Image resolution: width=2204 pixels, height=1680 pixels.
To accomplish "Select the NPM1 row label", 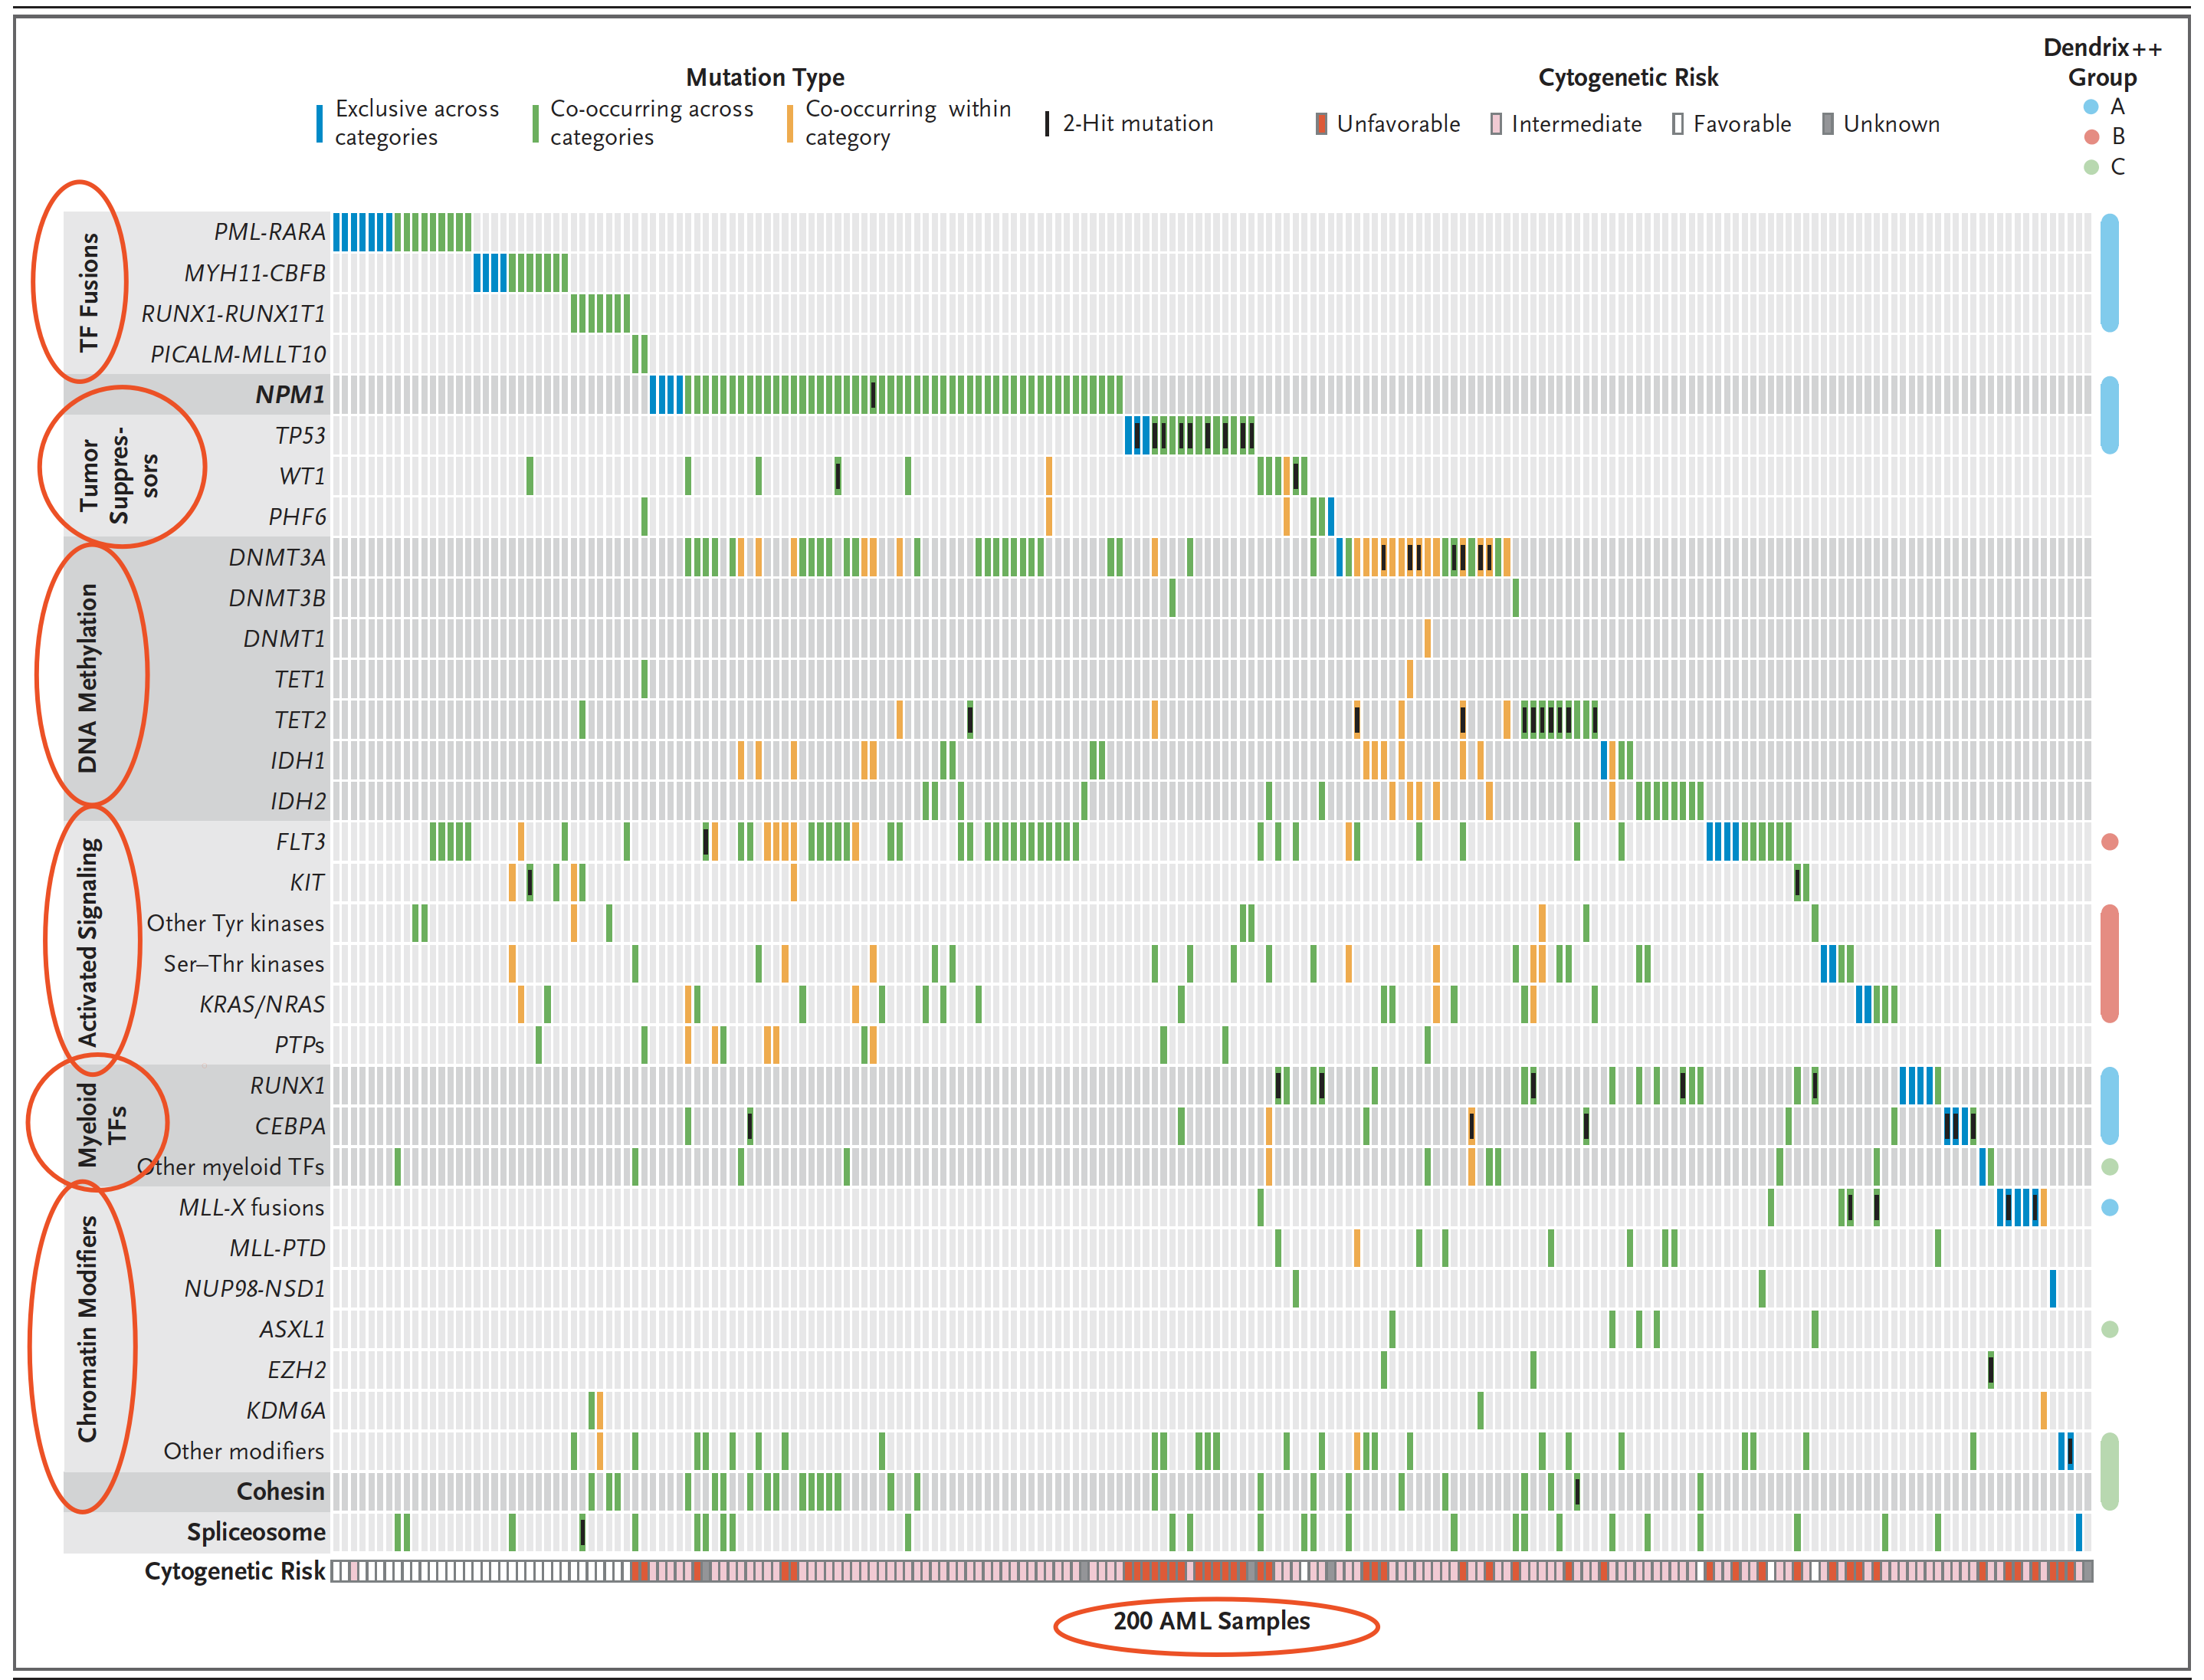I will [290, 395].
